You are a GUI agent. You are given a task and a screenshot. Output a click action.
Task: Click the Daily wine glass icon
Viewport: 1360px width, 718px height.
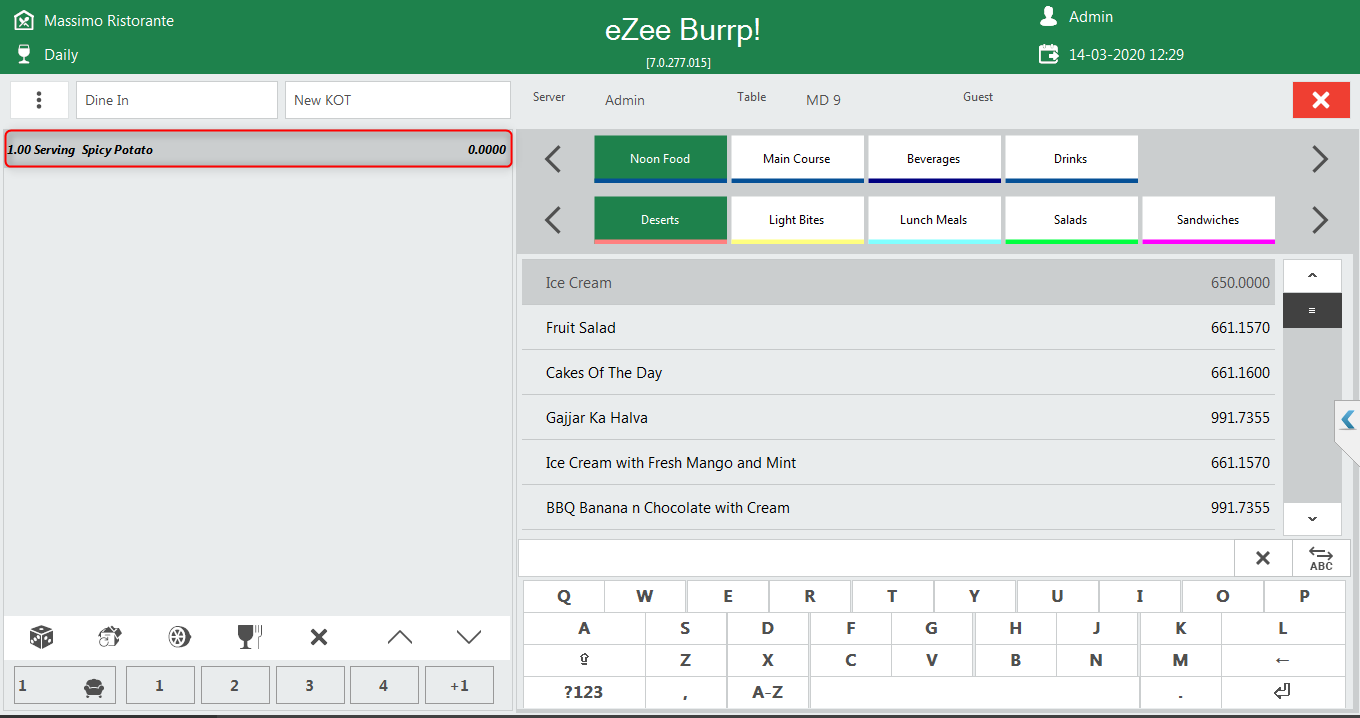24,54
